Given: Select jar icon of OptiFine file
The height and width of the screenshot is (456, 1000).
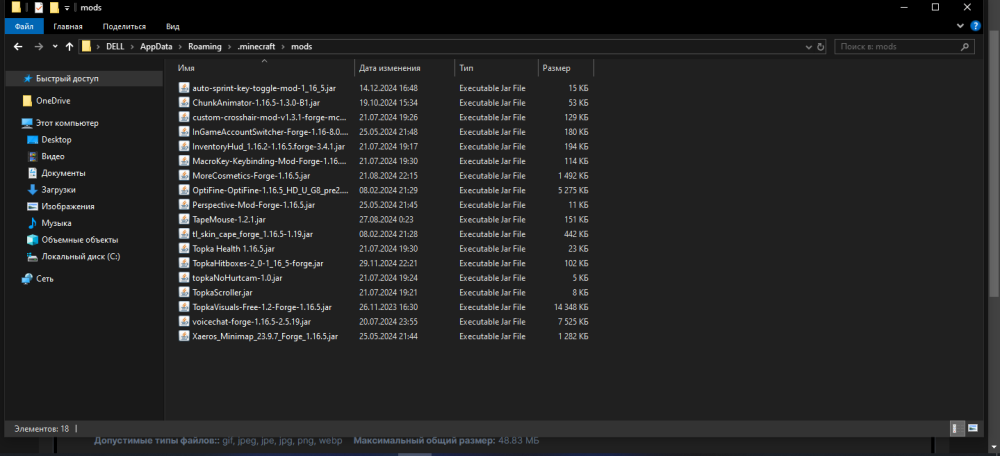Looking at the screenshot, I should 184,190.
